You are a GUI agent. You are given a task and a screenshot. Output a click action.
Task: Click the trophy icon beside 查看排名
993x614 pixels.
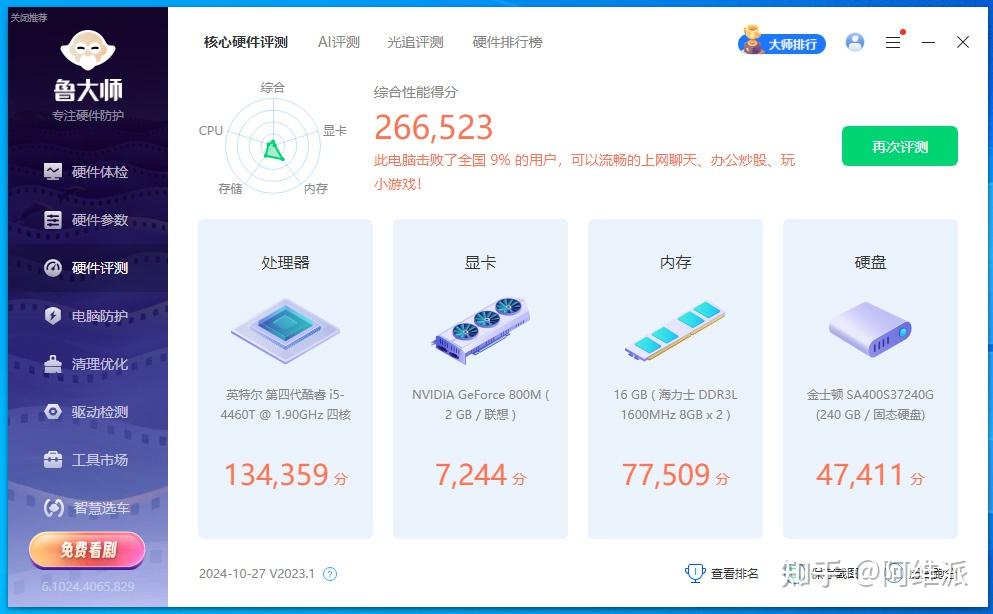point(695,573)
